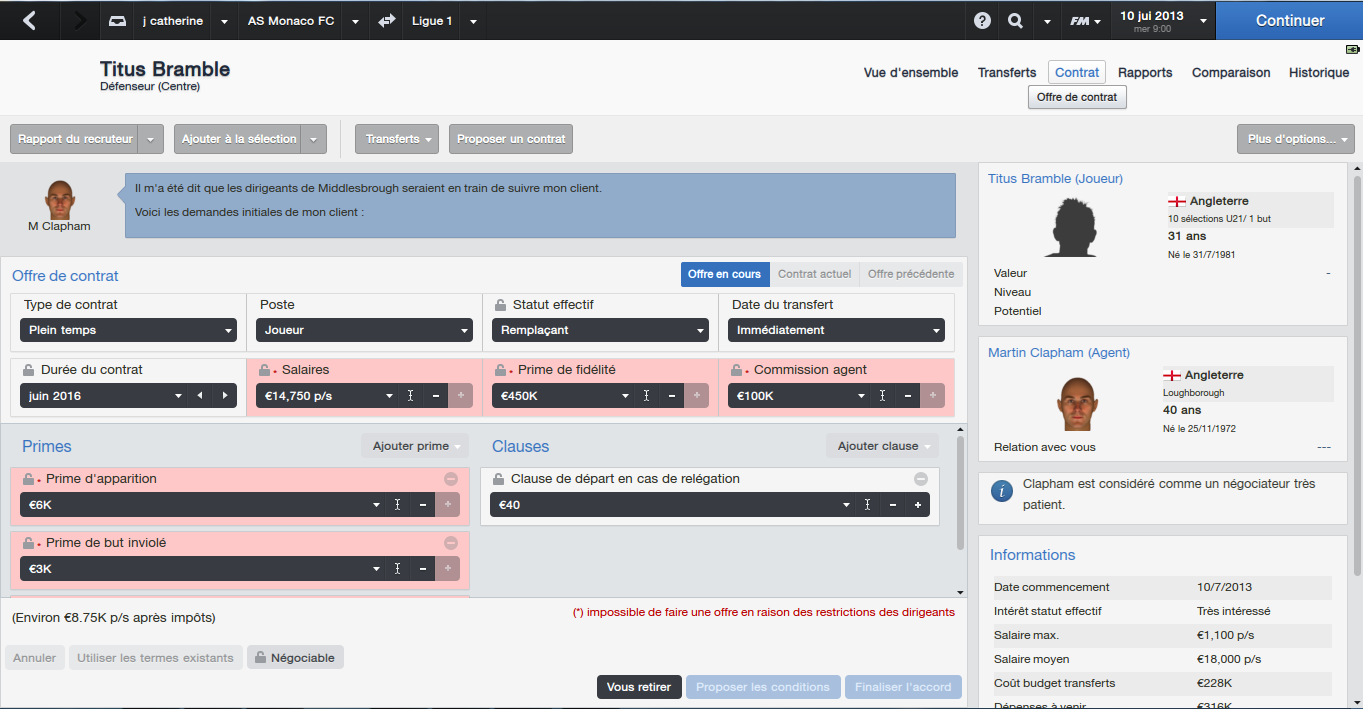Image resolution: width=1363 pixels, height=709 pixels.
Task: Remove the relegation release clause
Action: point(921,479)
